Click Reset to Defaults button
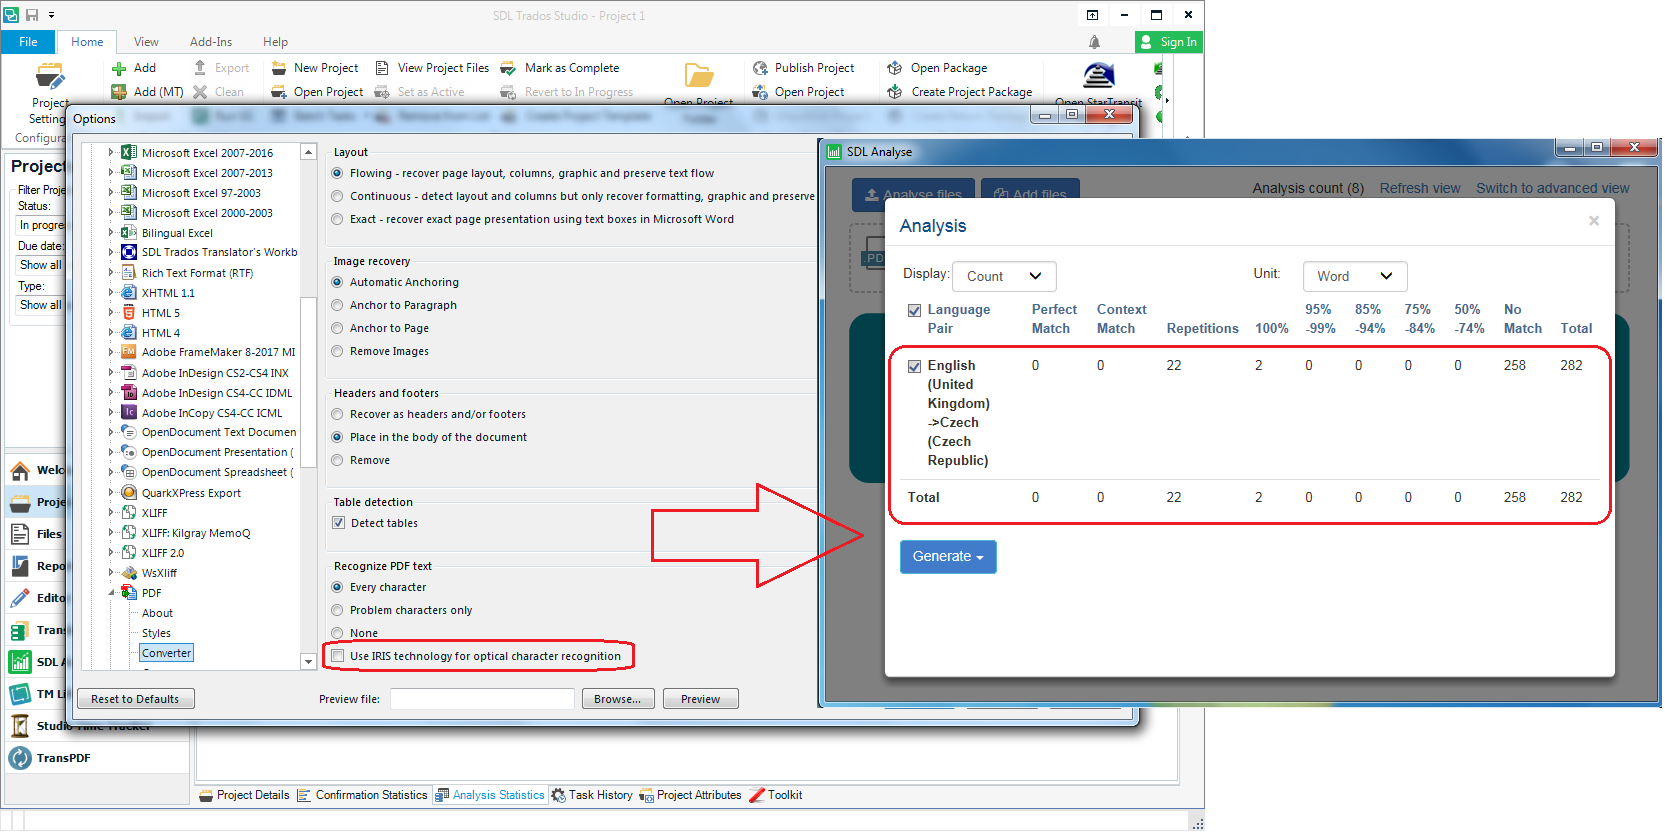The width and height of the screenshot is (1665, 834). 135,700
